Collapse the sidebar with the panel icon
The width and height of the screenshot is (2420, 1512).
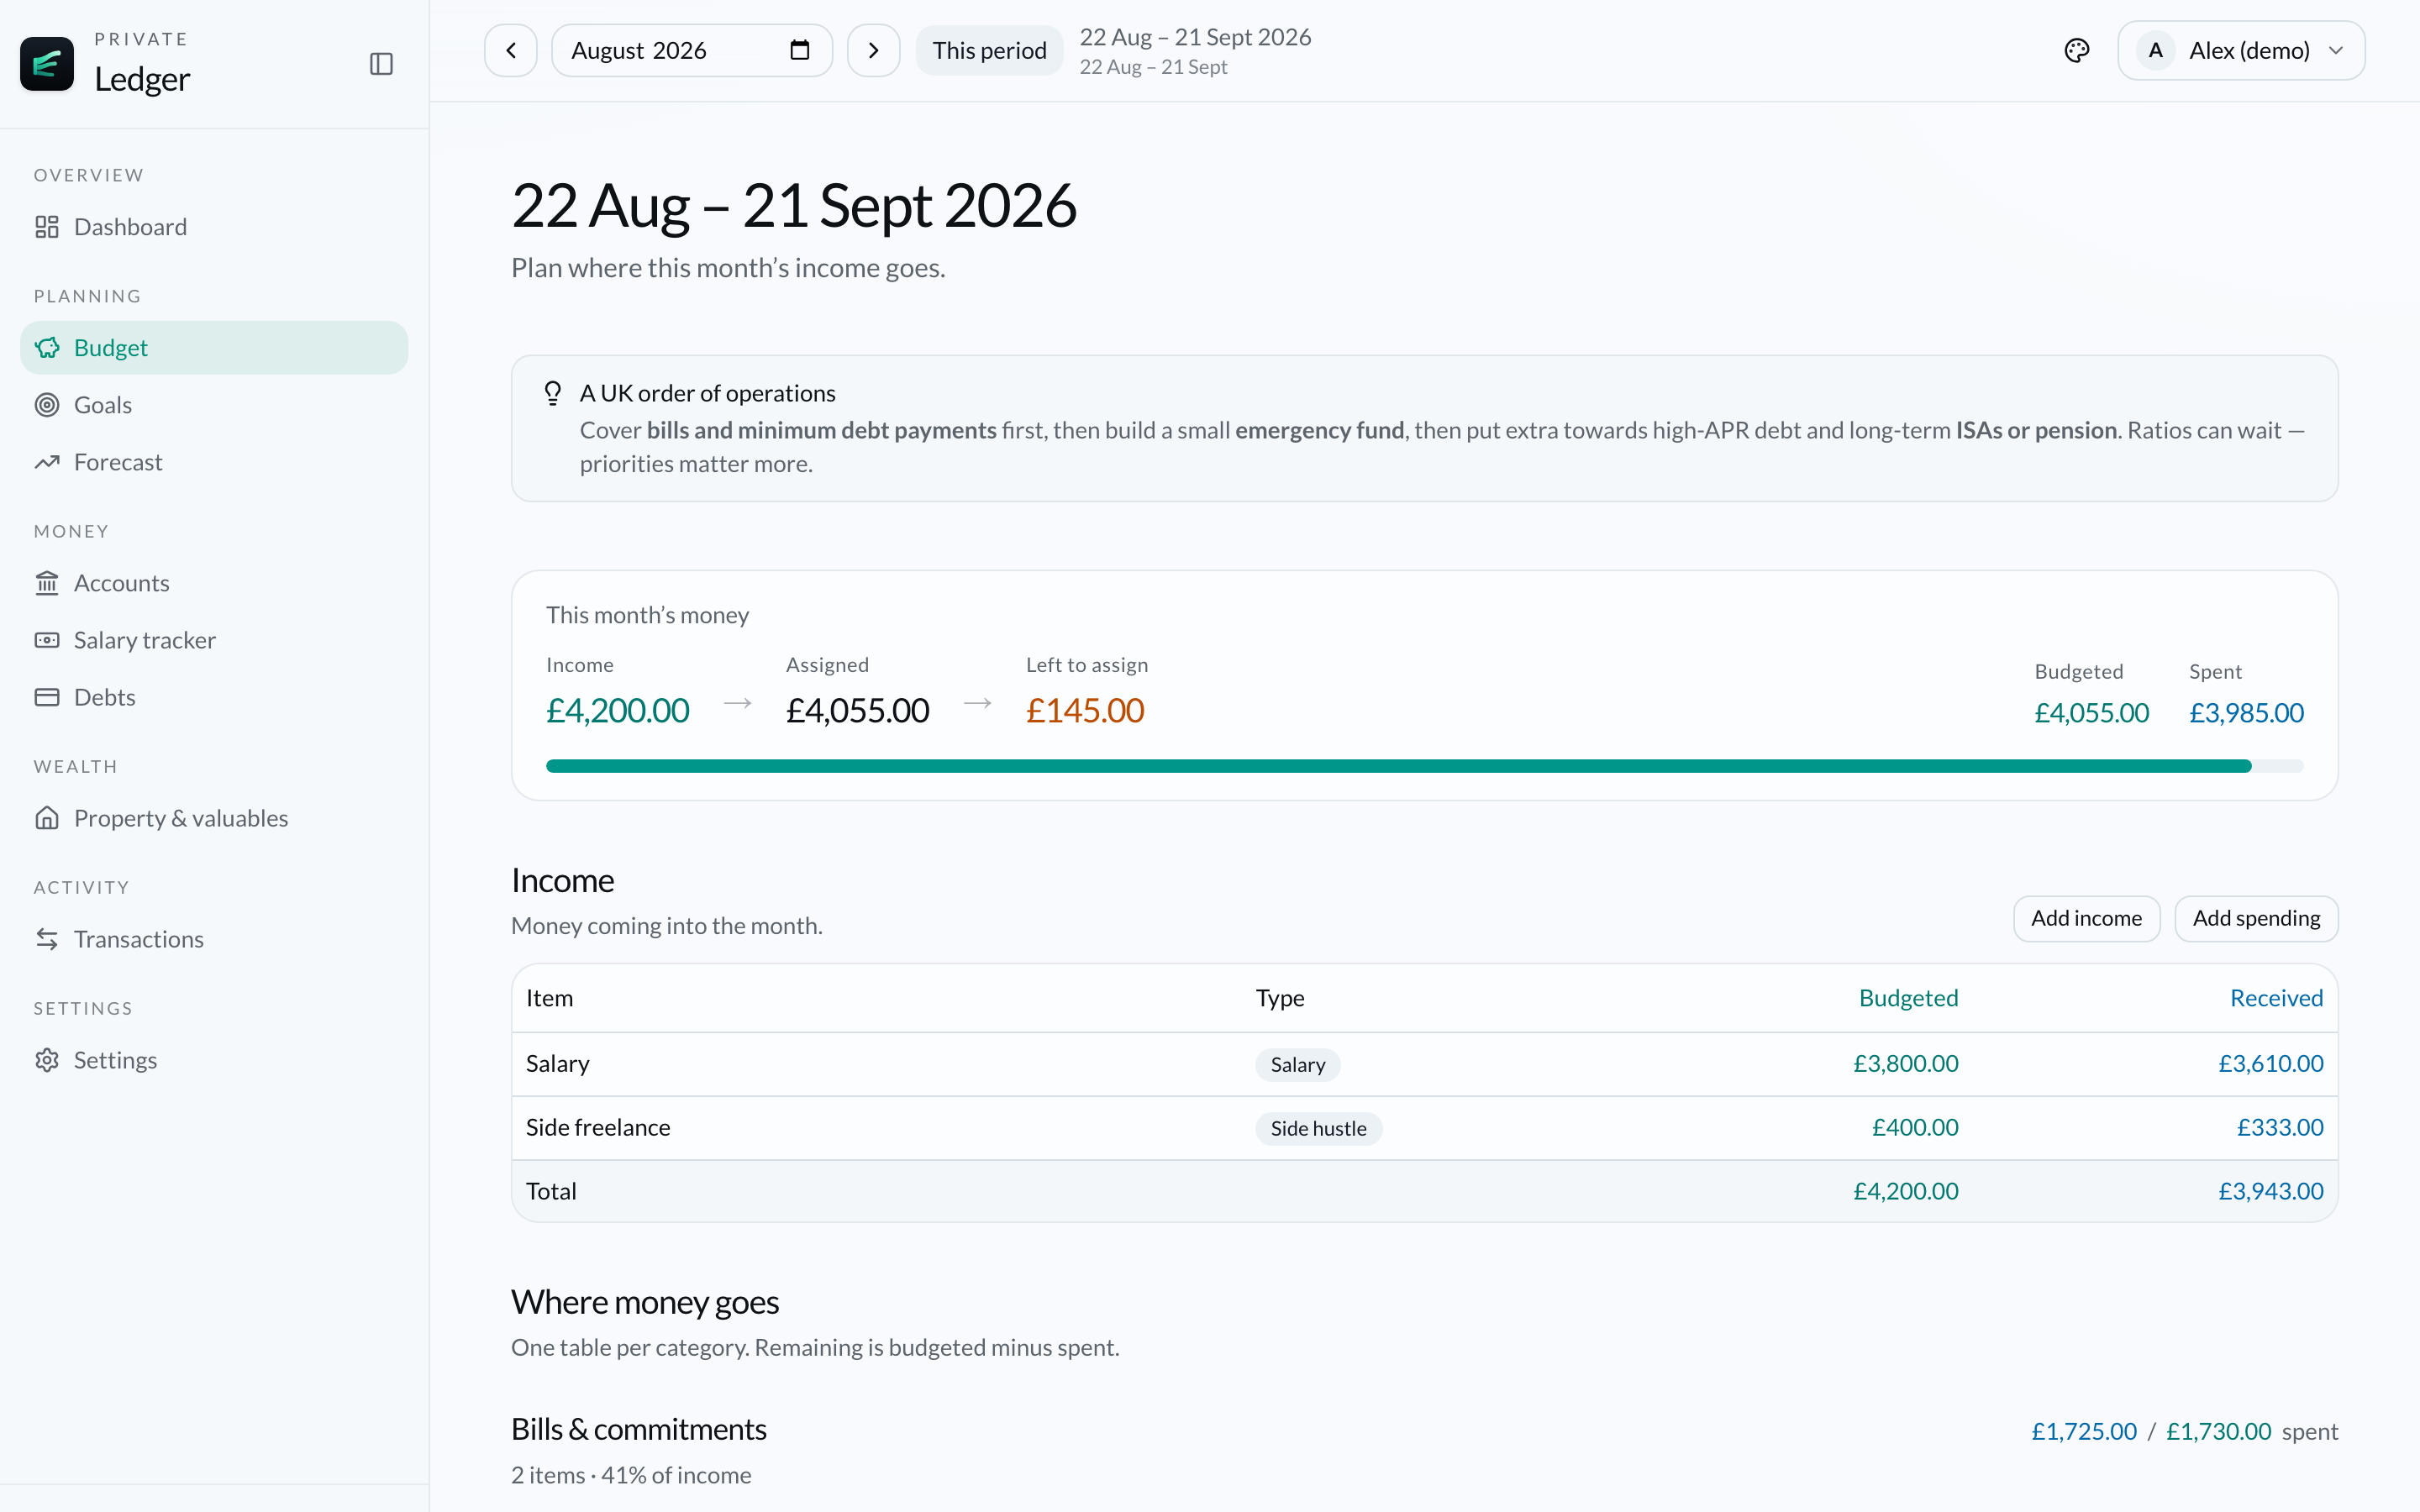[381, 64]
